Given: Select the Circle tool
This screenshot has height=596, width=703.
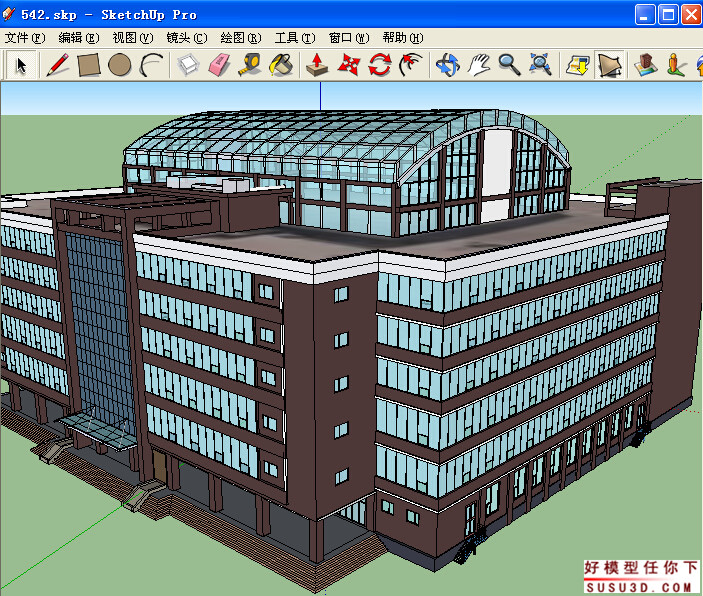Looking at the screenshot, I should coord(120,65).
